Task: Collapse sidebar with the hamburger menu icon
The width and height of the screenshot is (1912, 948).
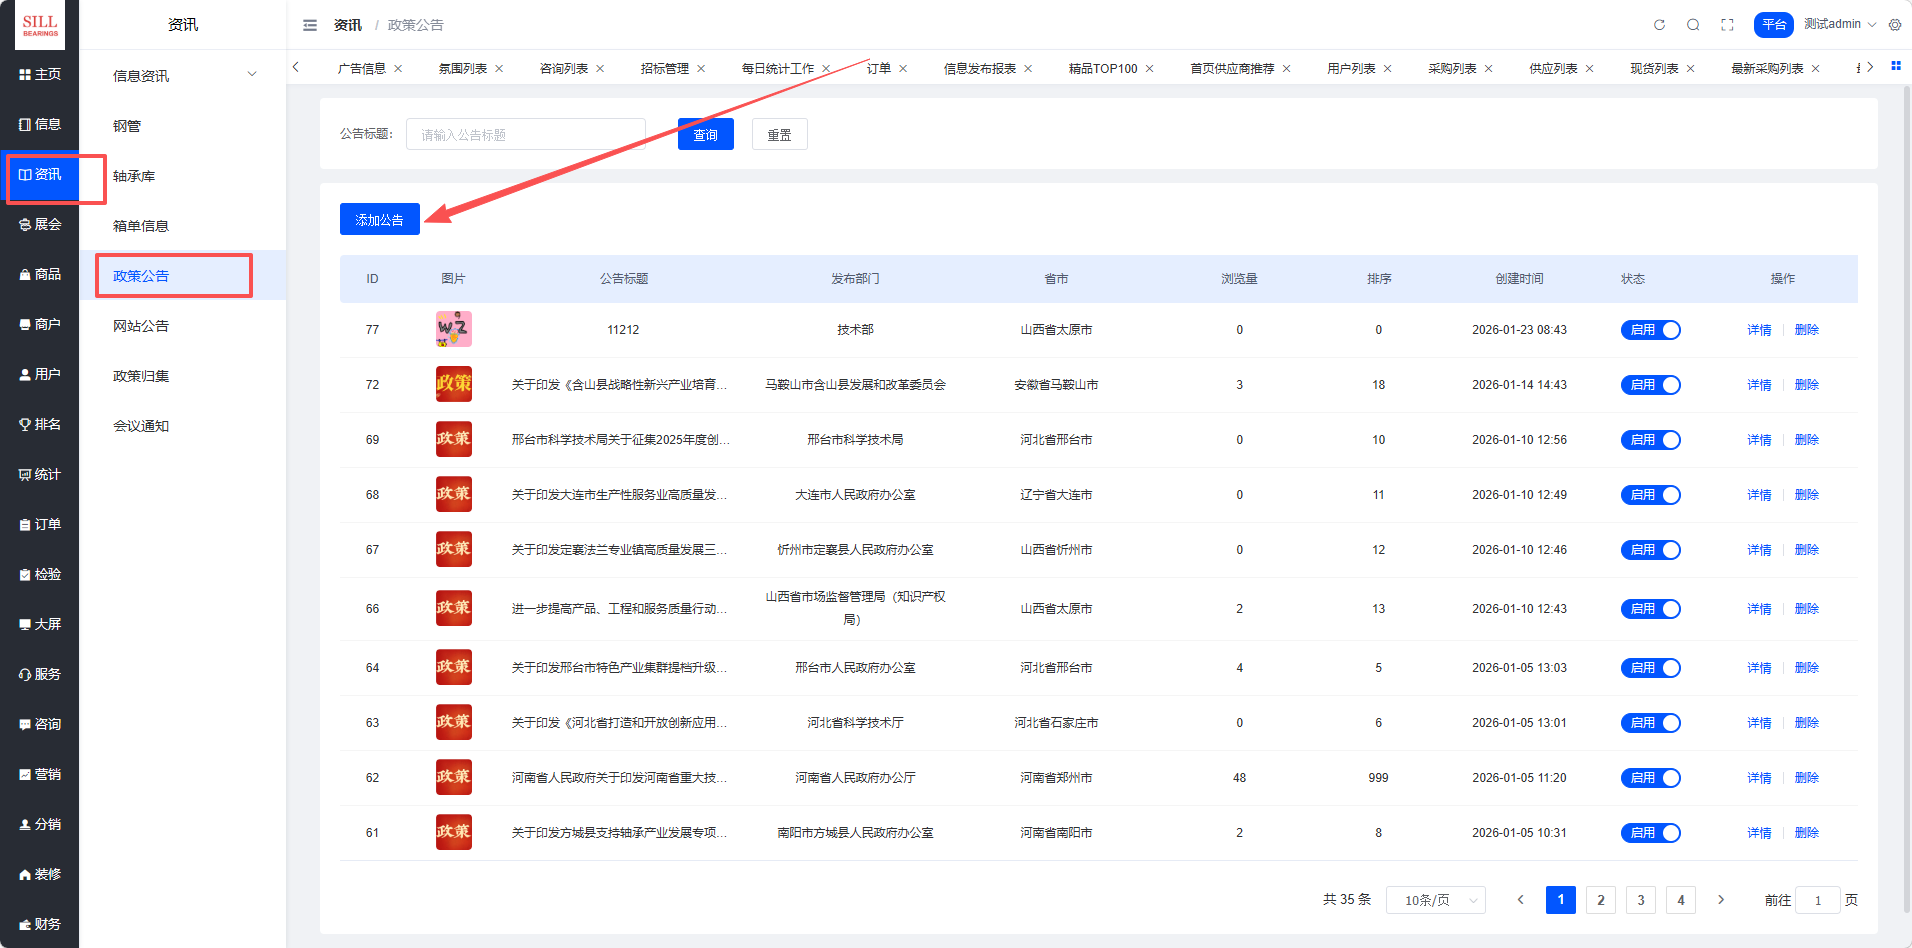Action: click(310, 25)
